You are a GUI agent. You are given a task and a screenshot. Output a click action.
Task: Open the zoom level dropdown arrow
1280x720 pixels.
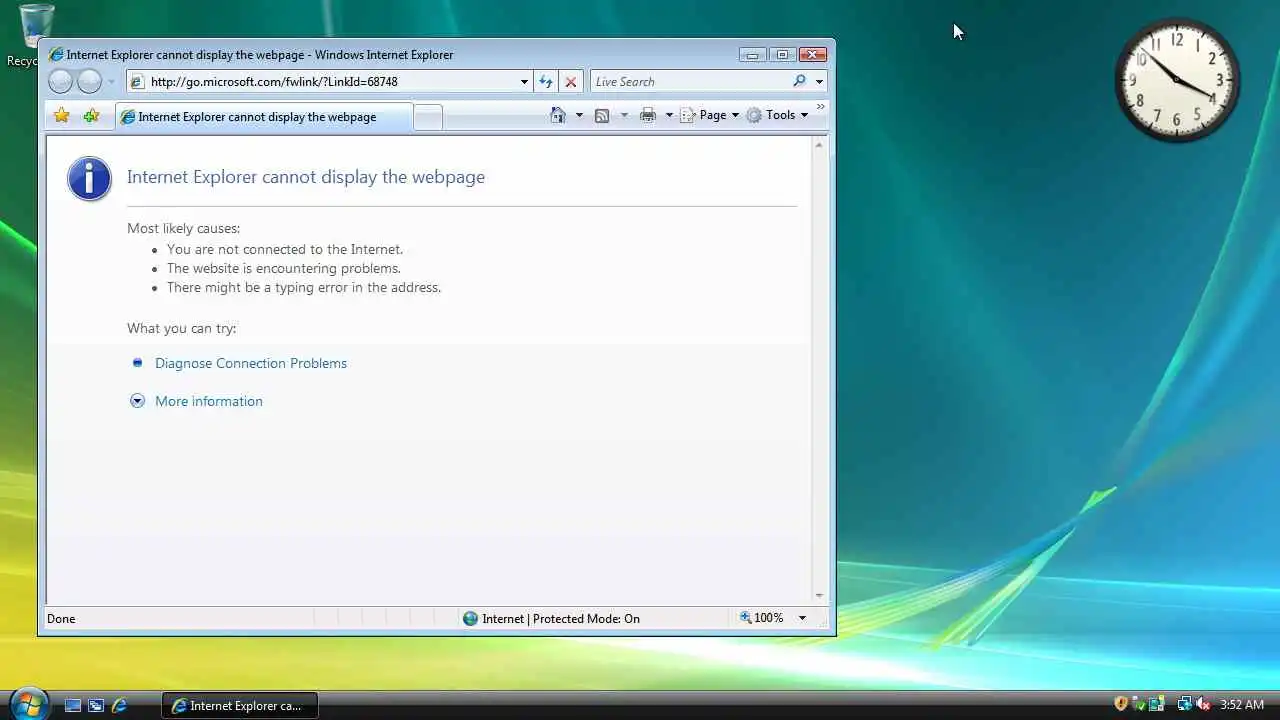pyautogui.click(x=802, y=618)
